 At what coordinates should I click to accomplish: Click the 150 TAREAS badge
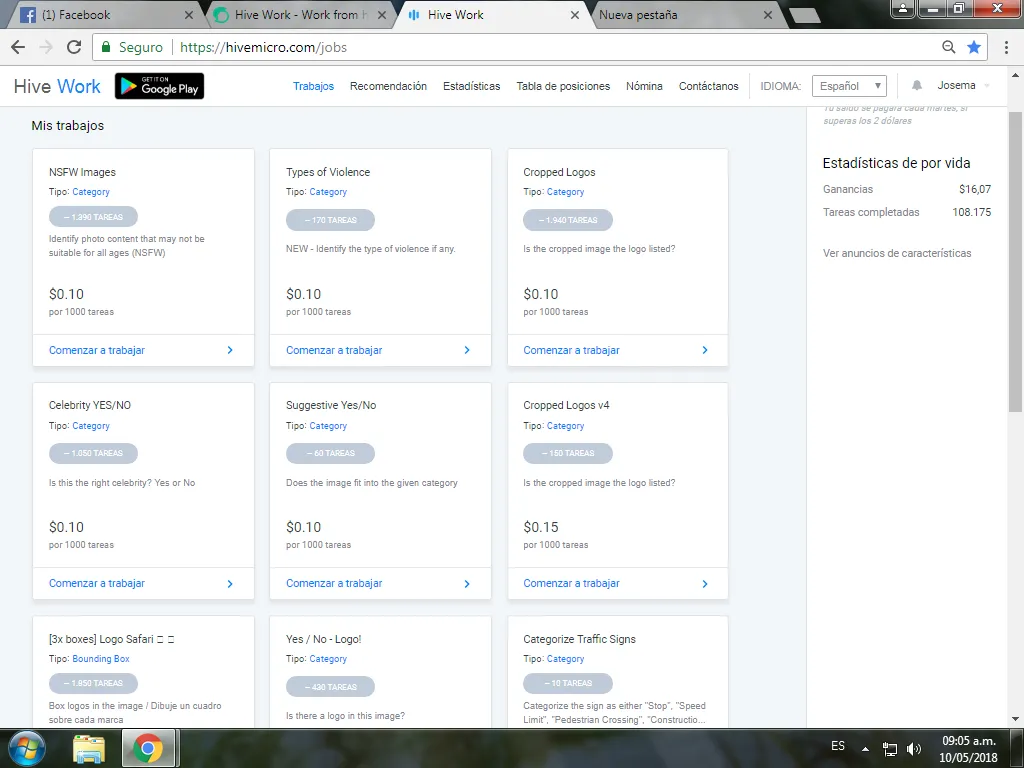[568, 453]
